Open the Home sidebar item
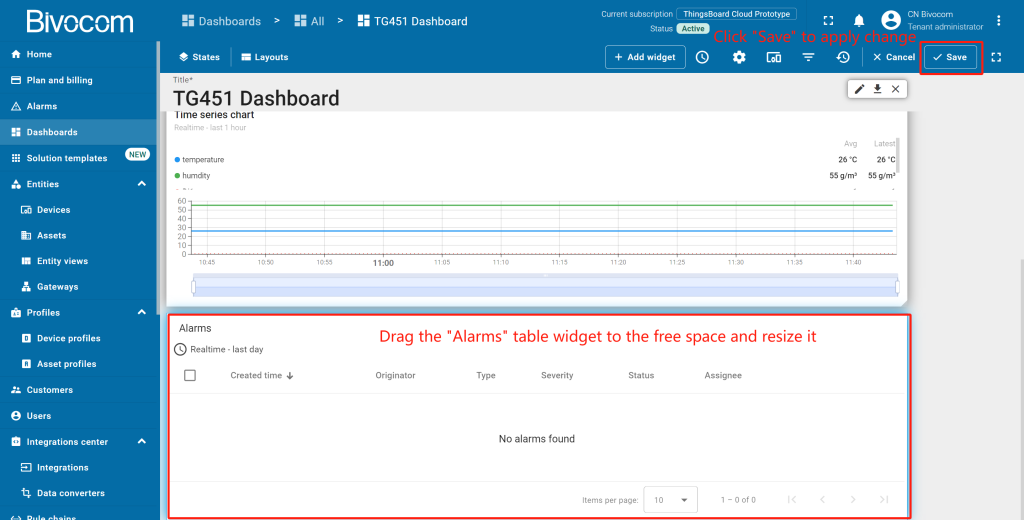Image resolution: width=1024 pixels, height=520 pixels. pyautogui.click(x=78, y=54)
